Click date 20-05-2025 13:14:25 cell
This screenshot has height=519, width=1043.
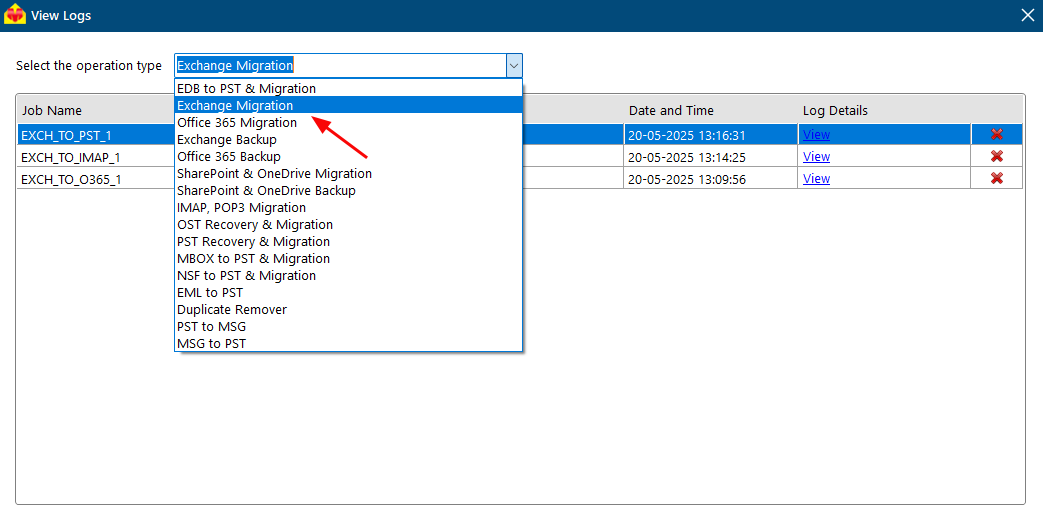[x=710, y=157]
